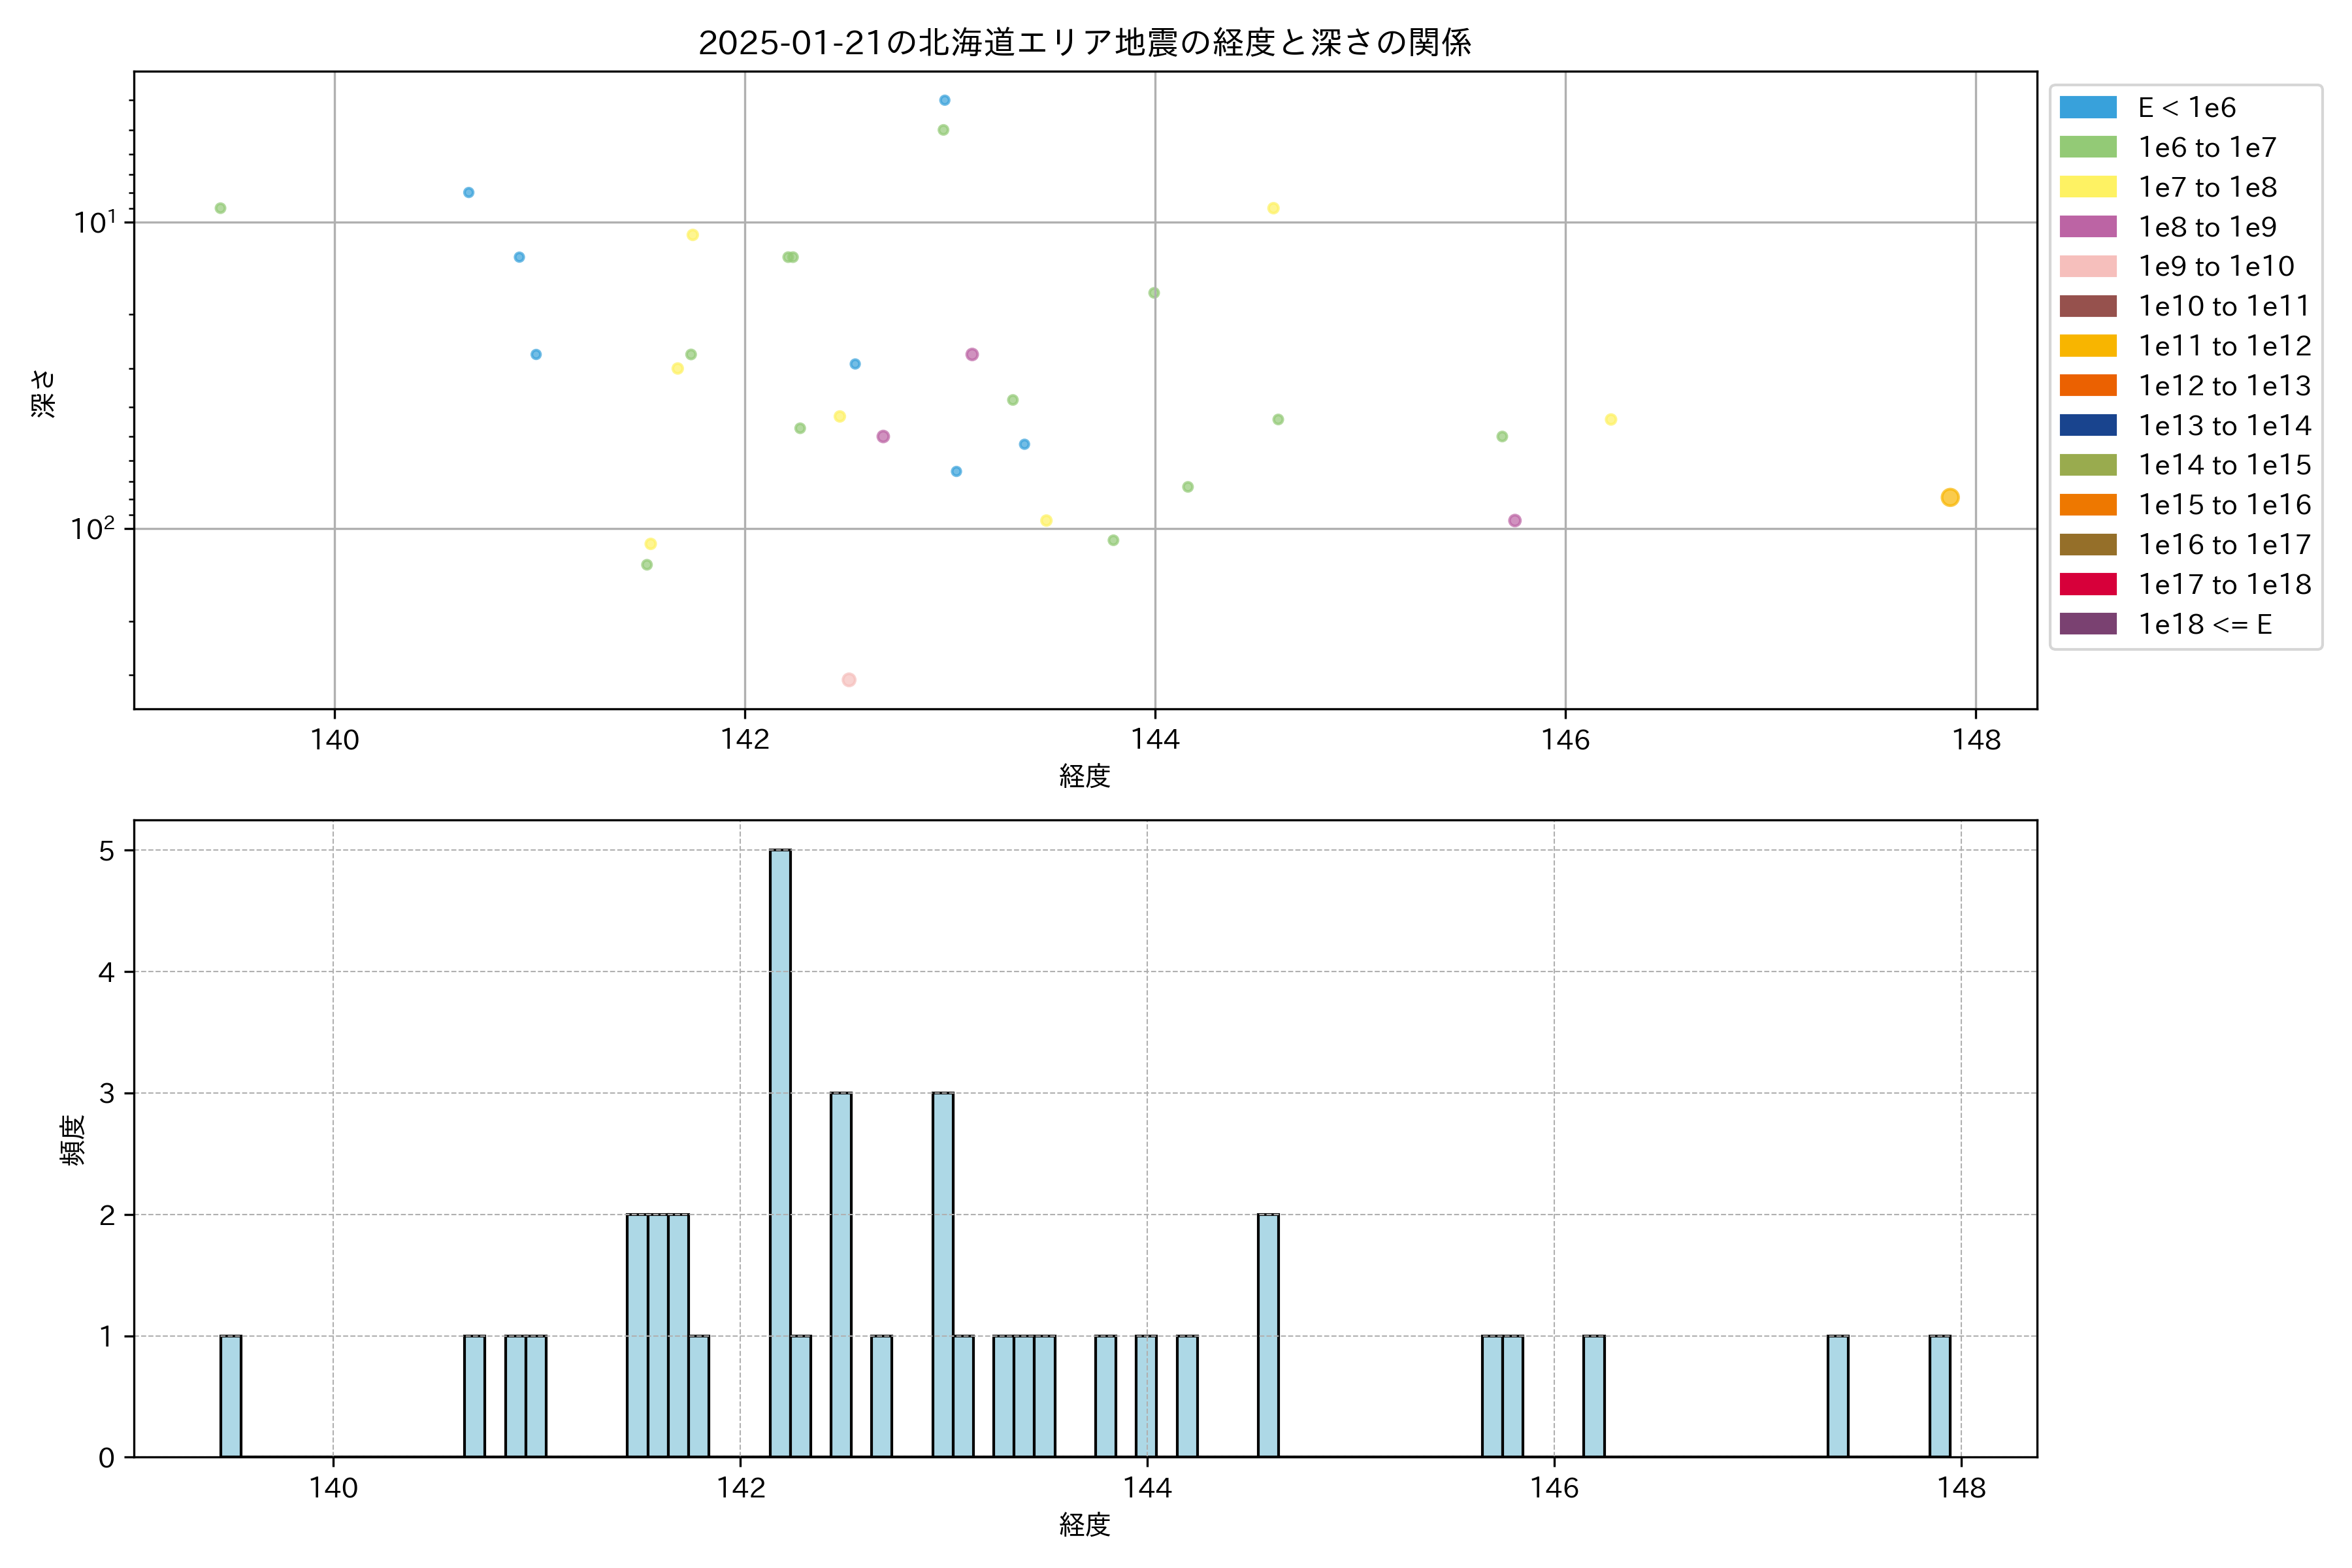Click the blue 'E < 1e6' legend swatch
The image size is (2352, 1568).
click(2088, 107)
